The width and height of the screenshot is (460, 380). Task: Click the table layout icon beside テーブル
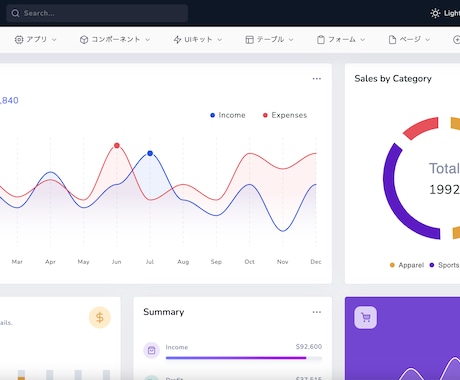[249, 40]
